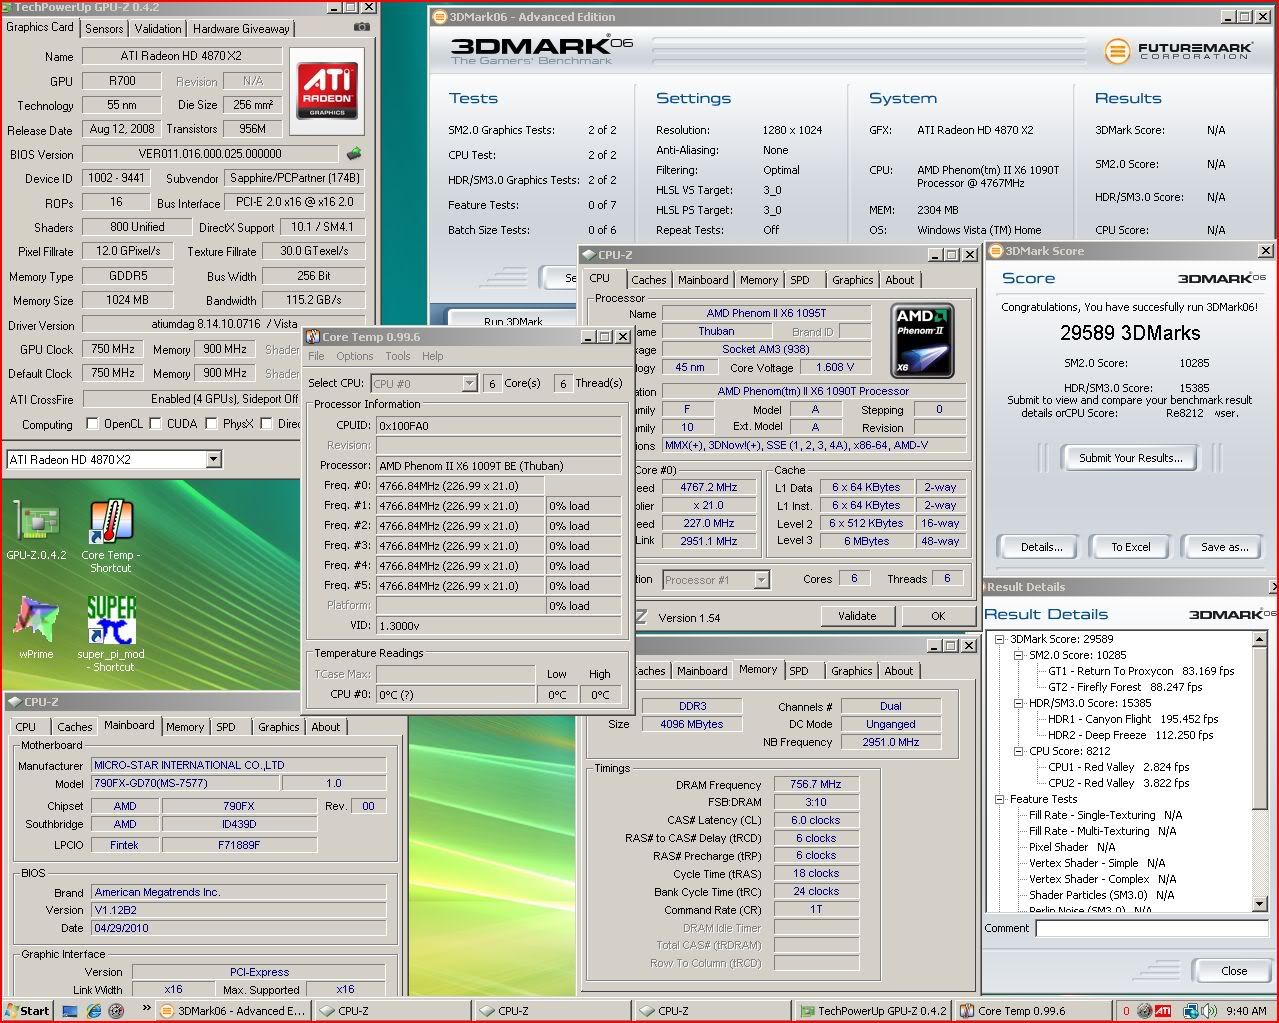Click the network tray icon
This screenshot has height=1023, width=1279.
point(1191,1011)
